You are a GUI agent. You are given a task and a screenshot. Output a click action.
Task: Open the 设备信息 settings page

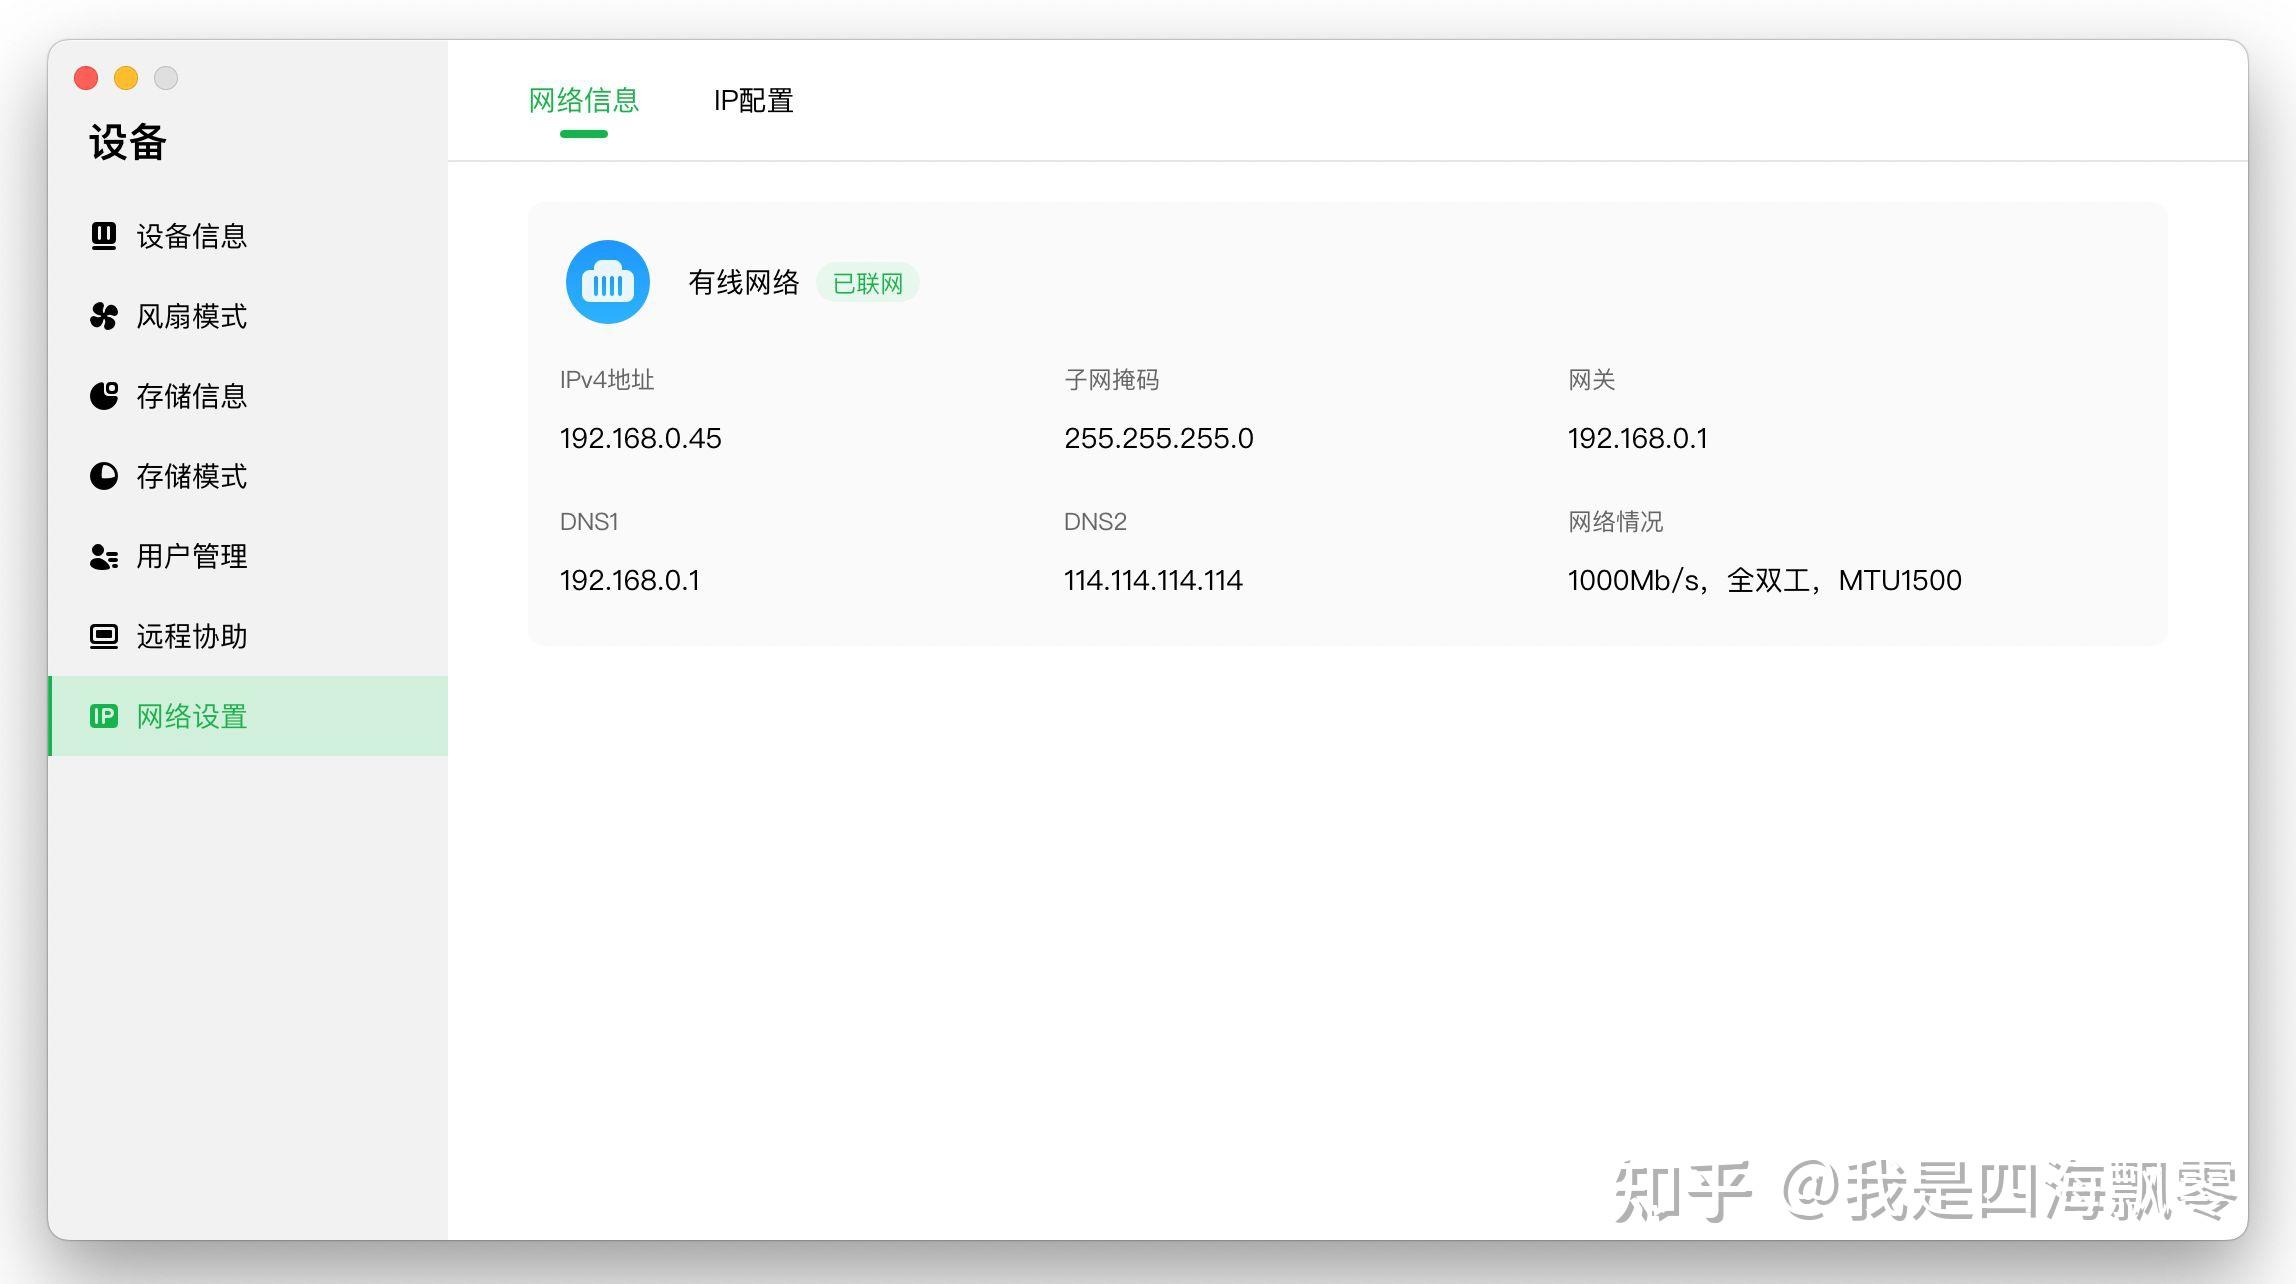coord(190,236)
